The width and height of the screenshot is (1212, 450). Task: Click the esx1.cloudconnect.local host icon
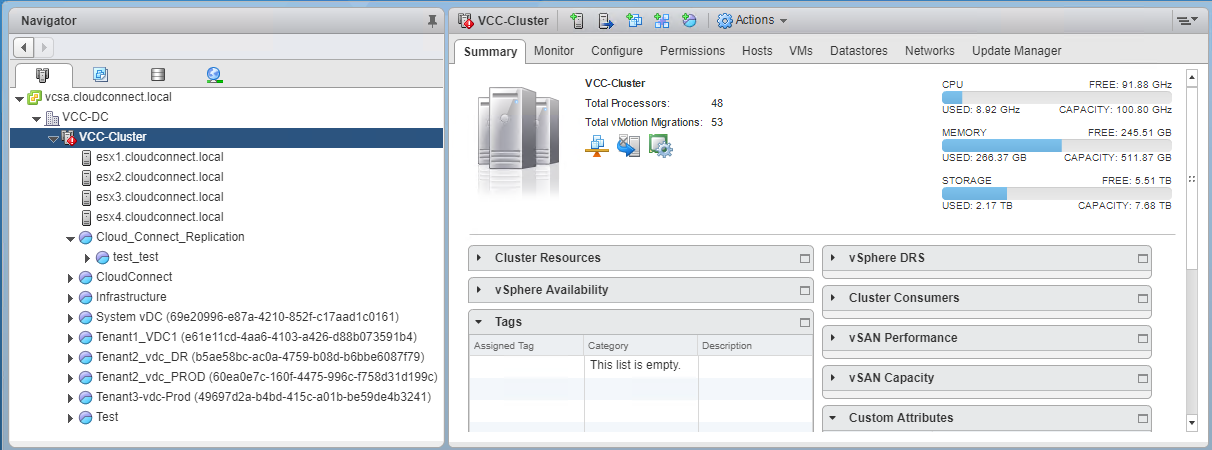pos(86,157)
